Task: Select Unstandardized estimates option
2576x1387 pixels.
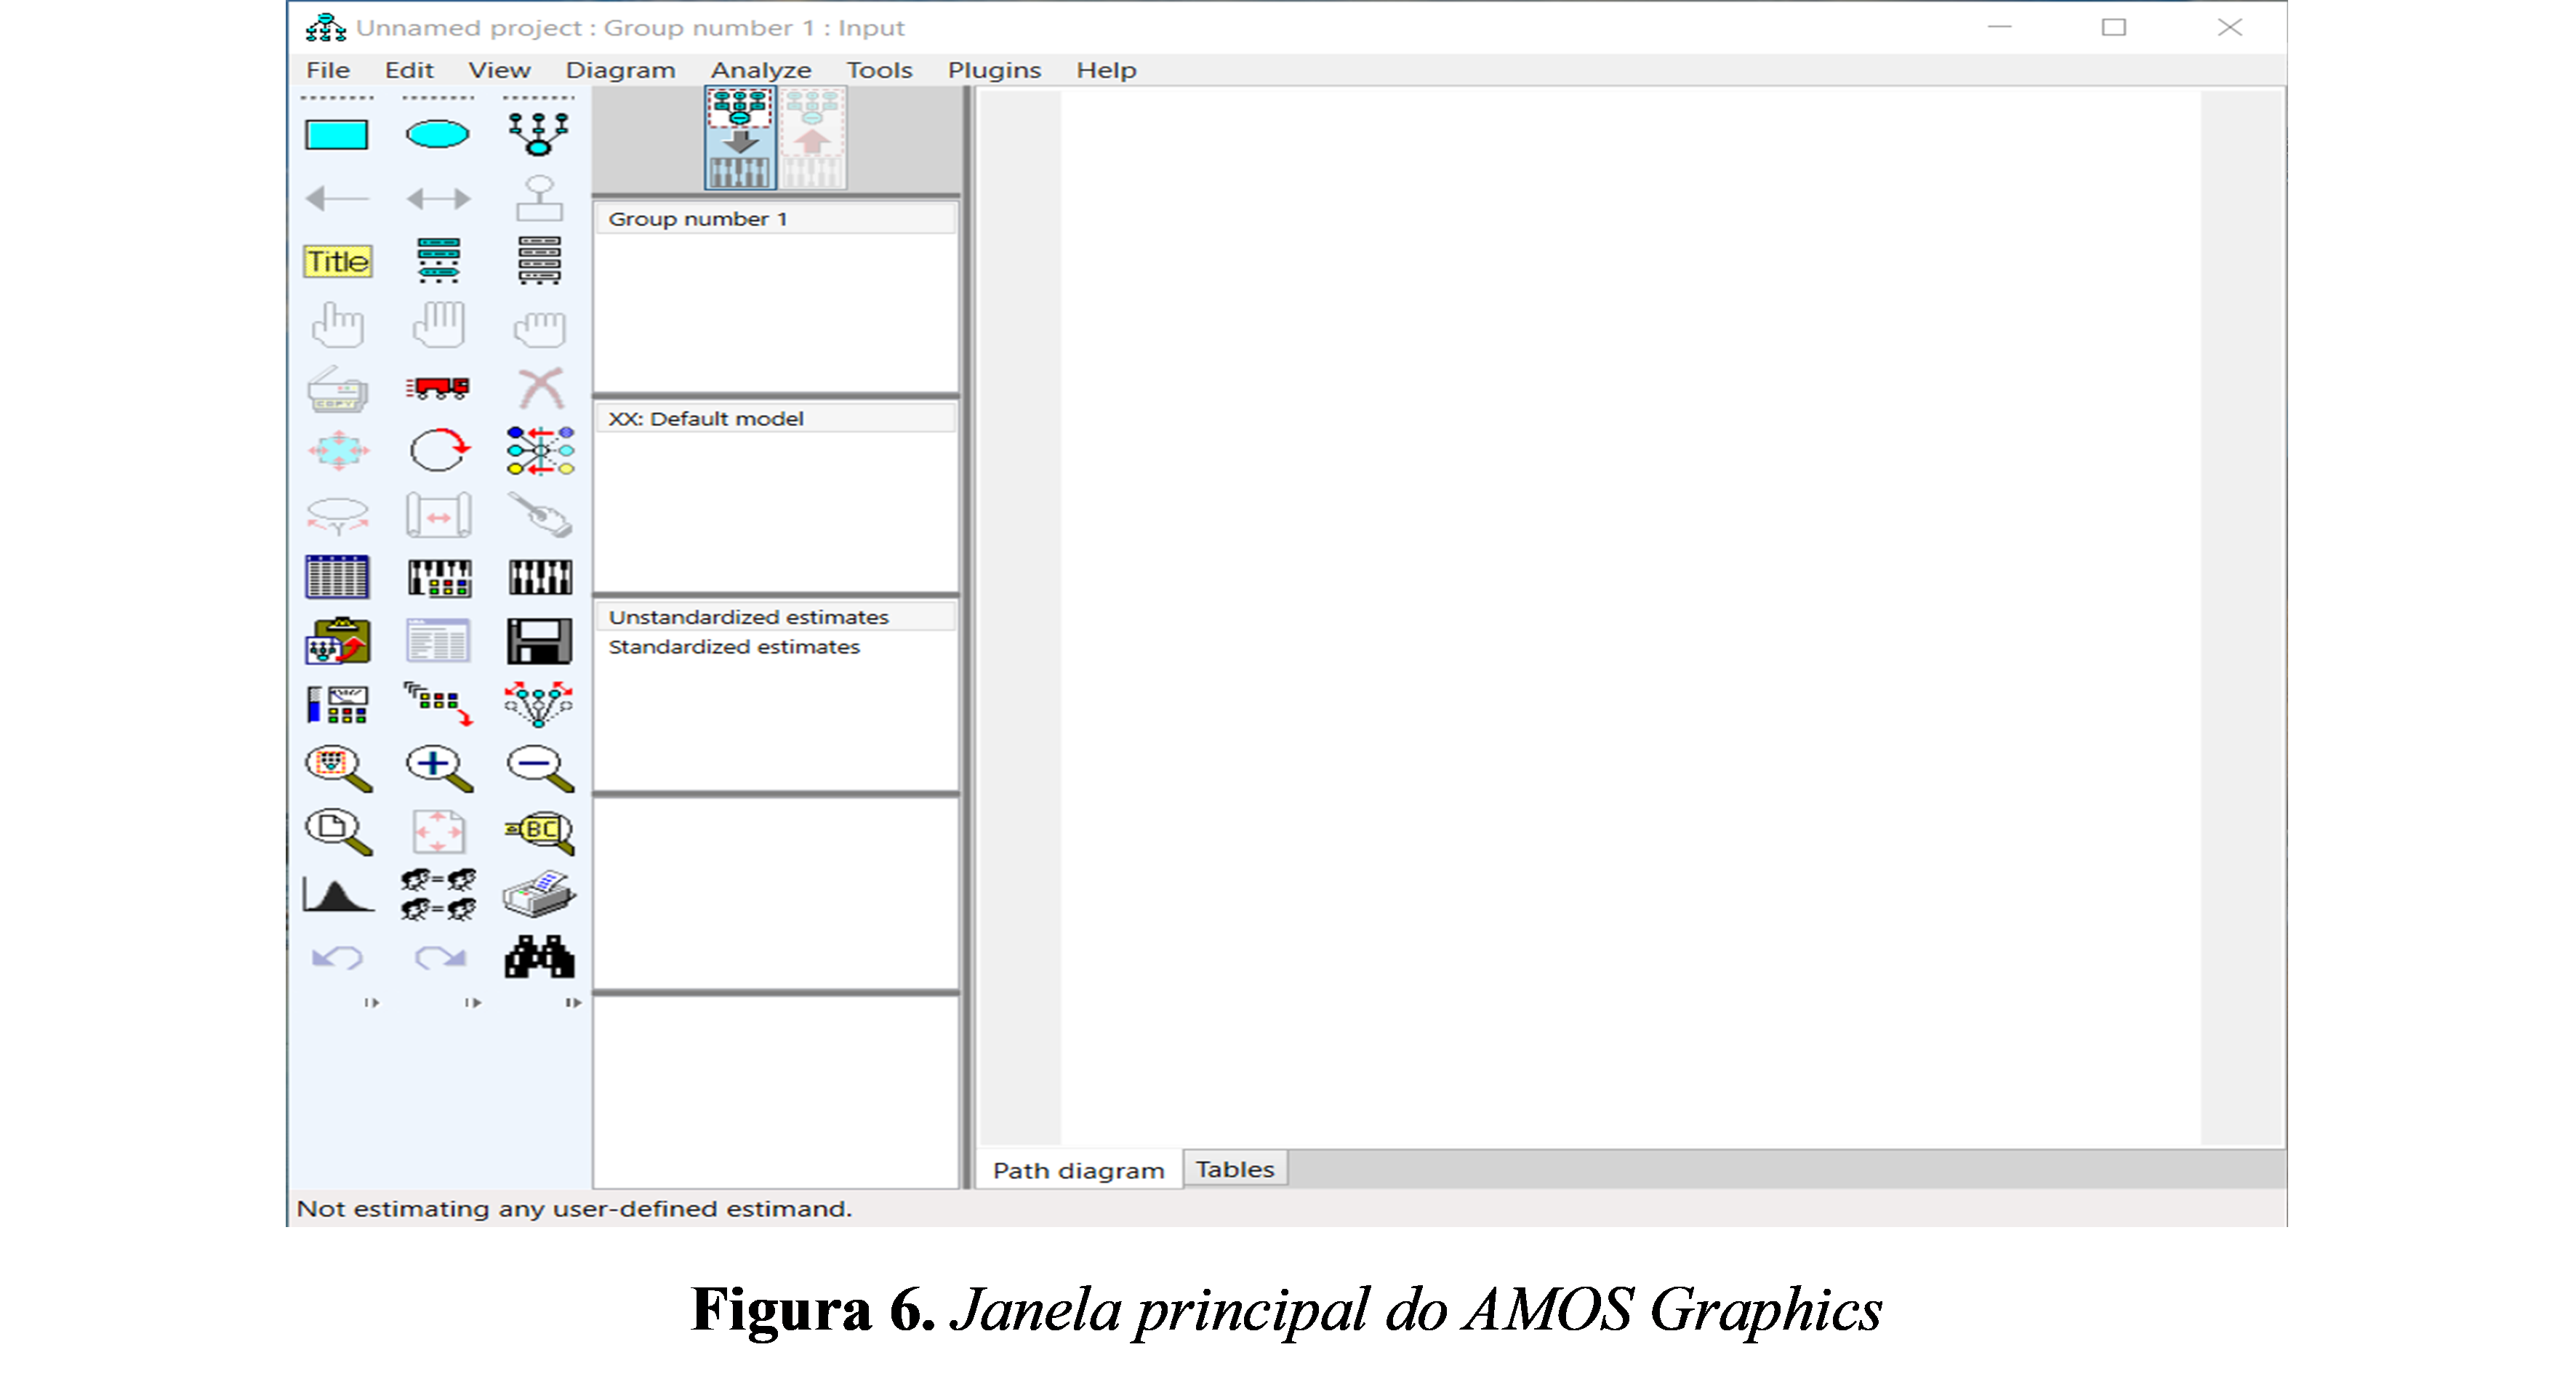Action: point(748,617)
